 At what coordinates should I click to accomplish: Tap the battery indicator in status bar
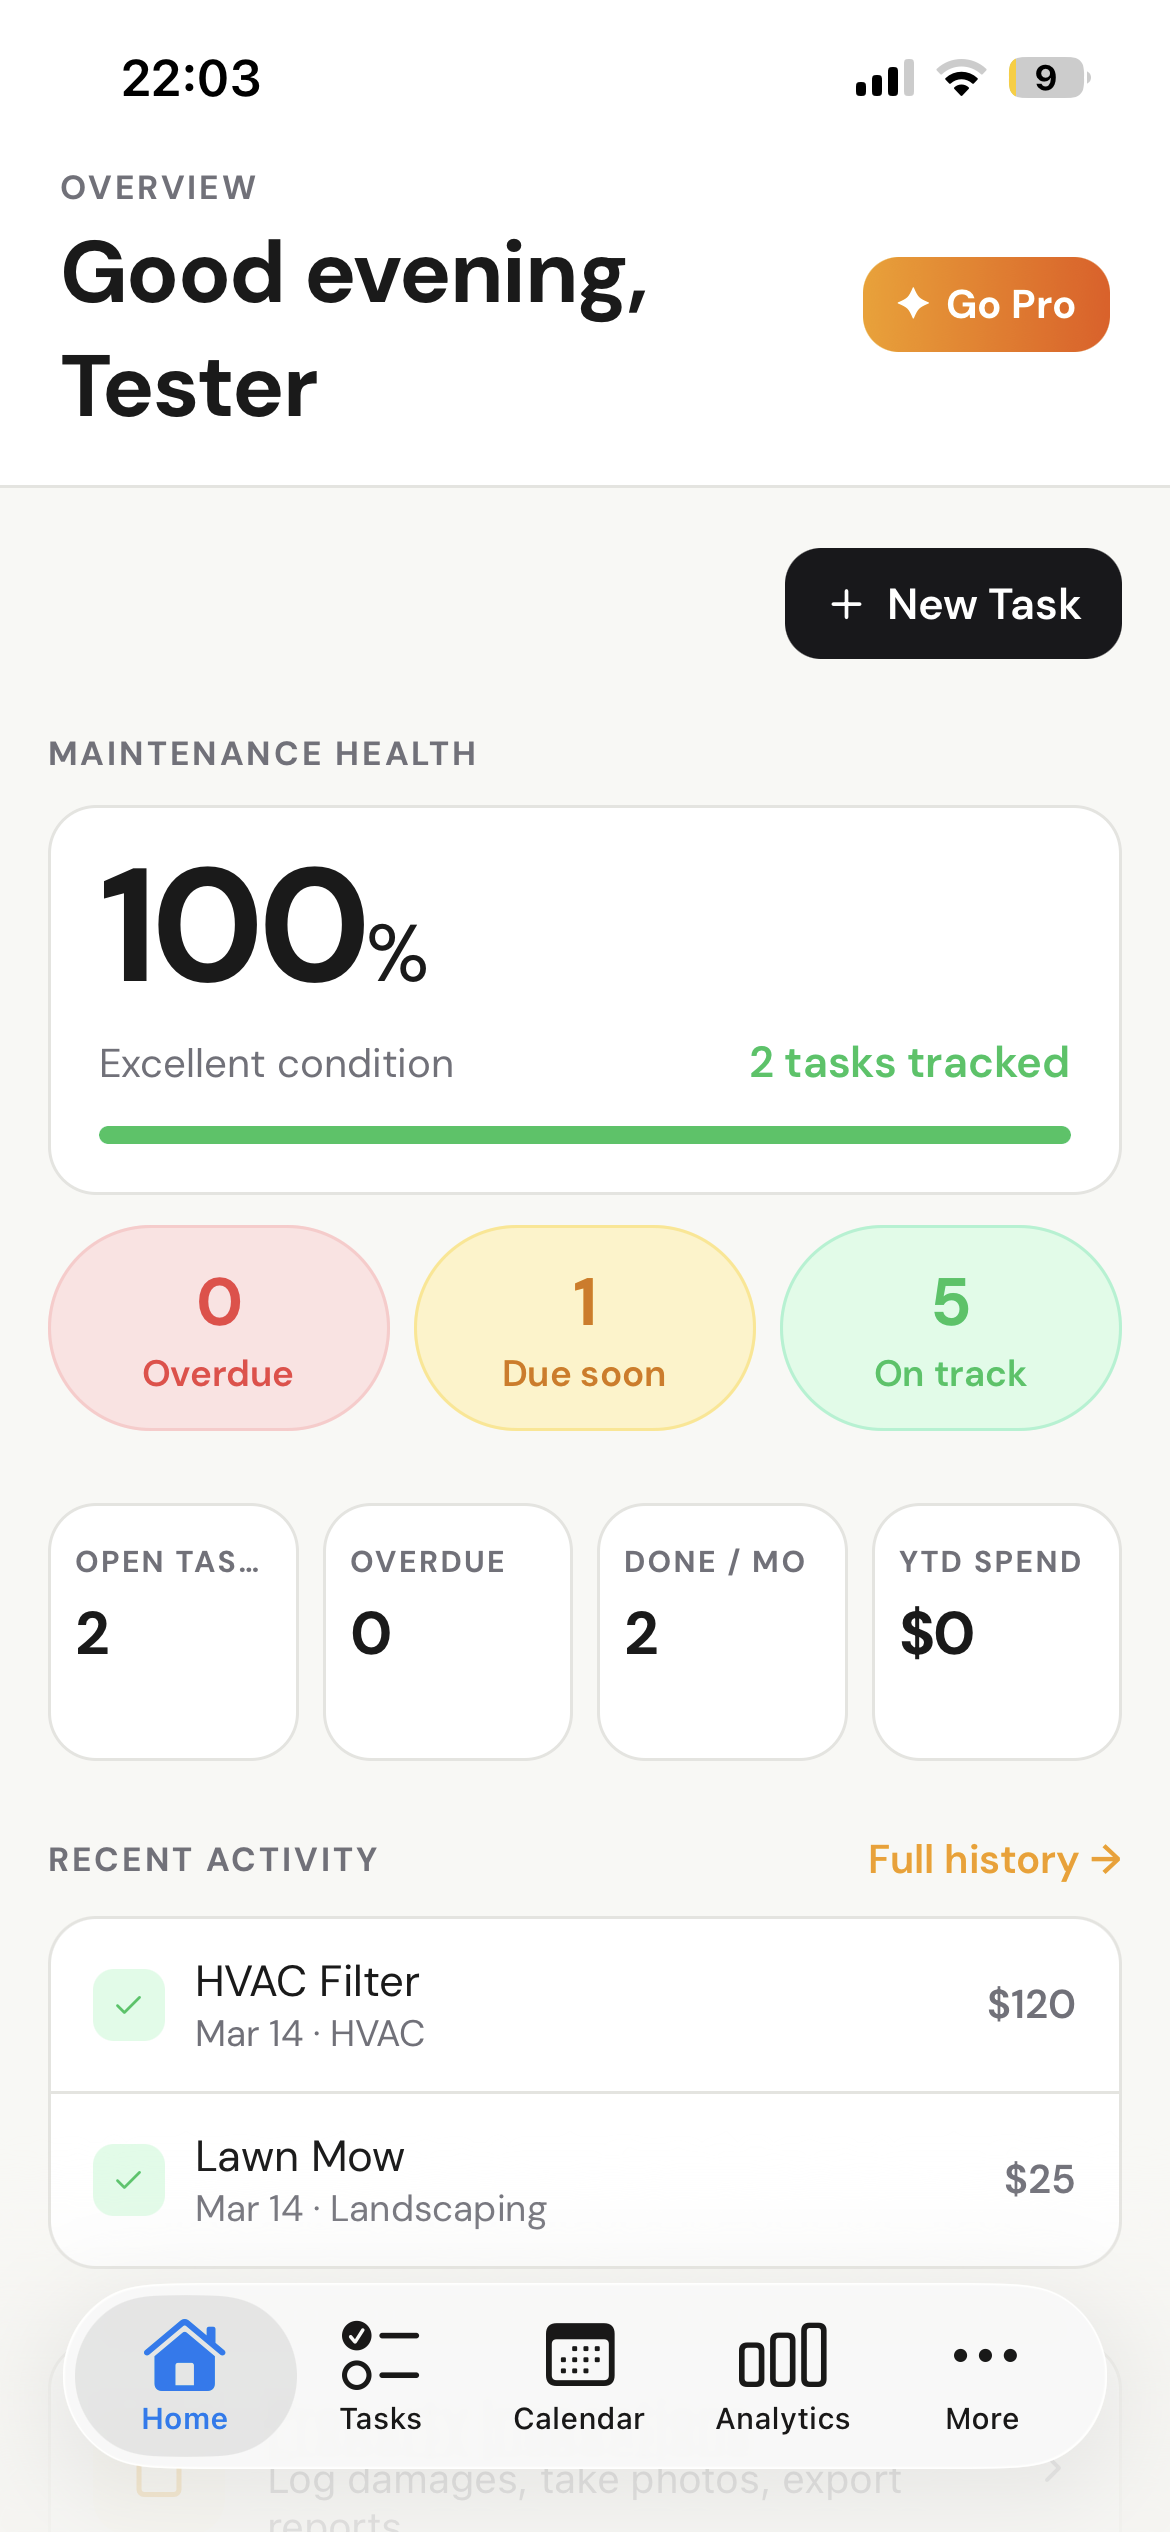point(1046,78)
